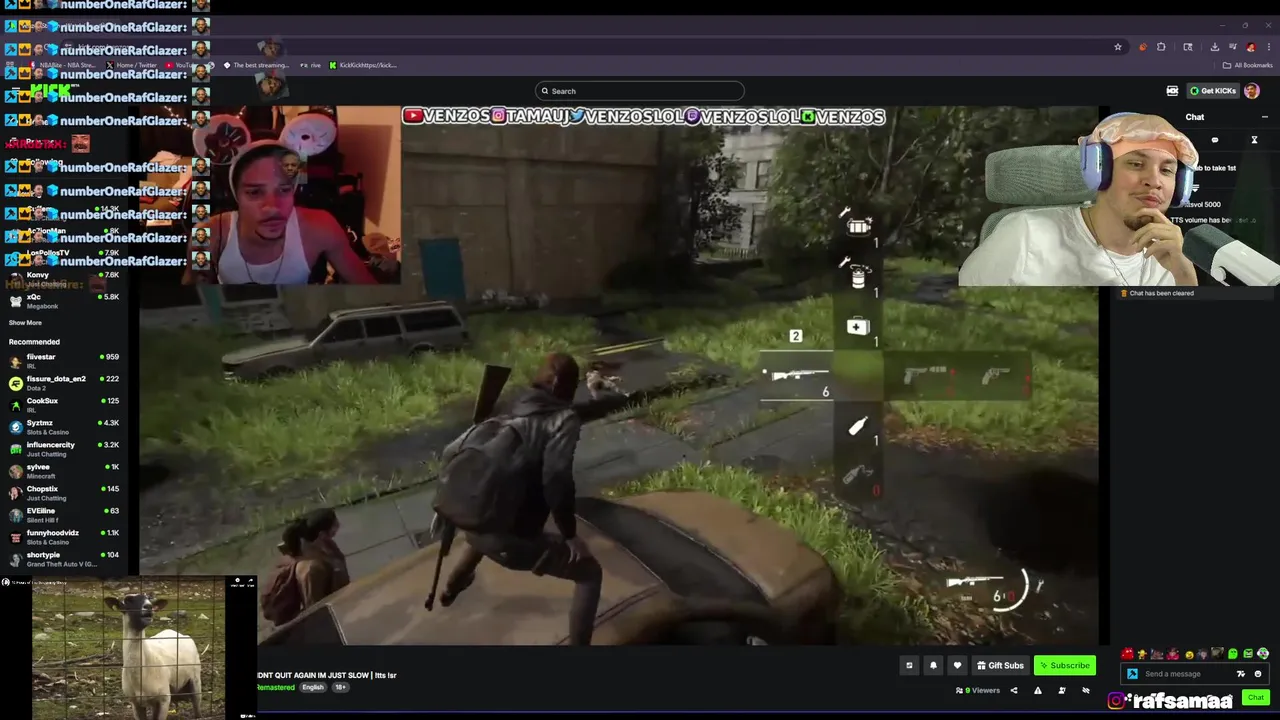Open fissure_dota_en2 recommended channel

[x=62, y=383]
